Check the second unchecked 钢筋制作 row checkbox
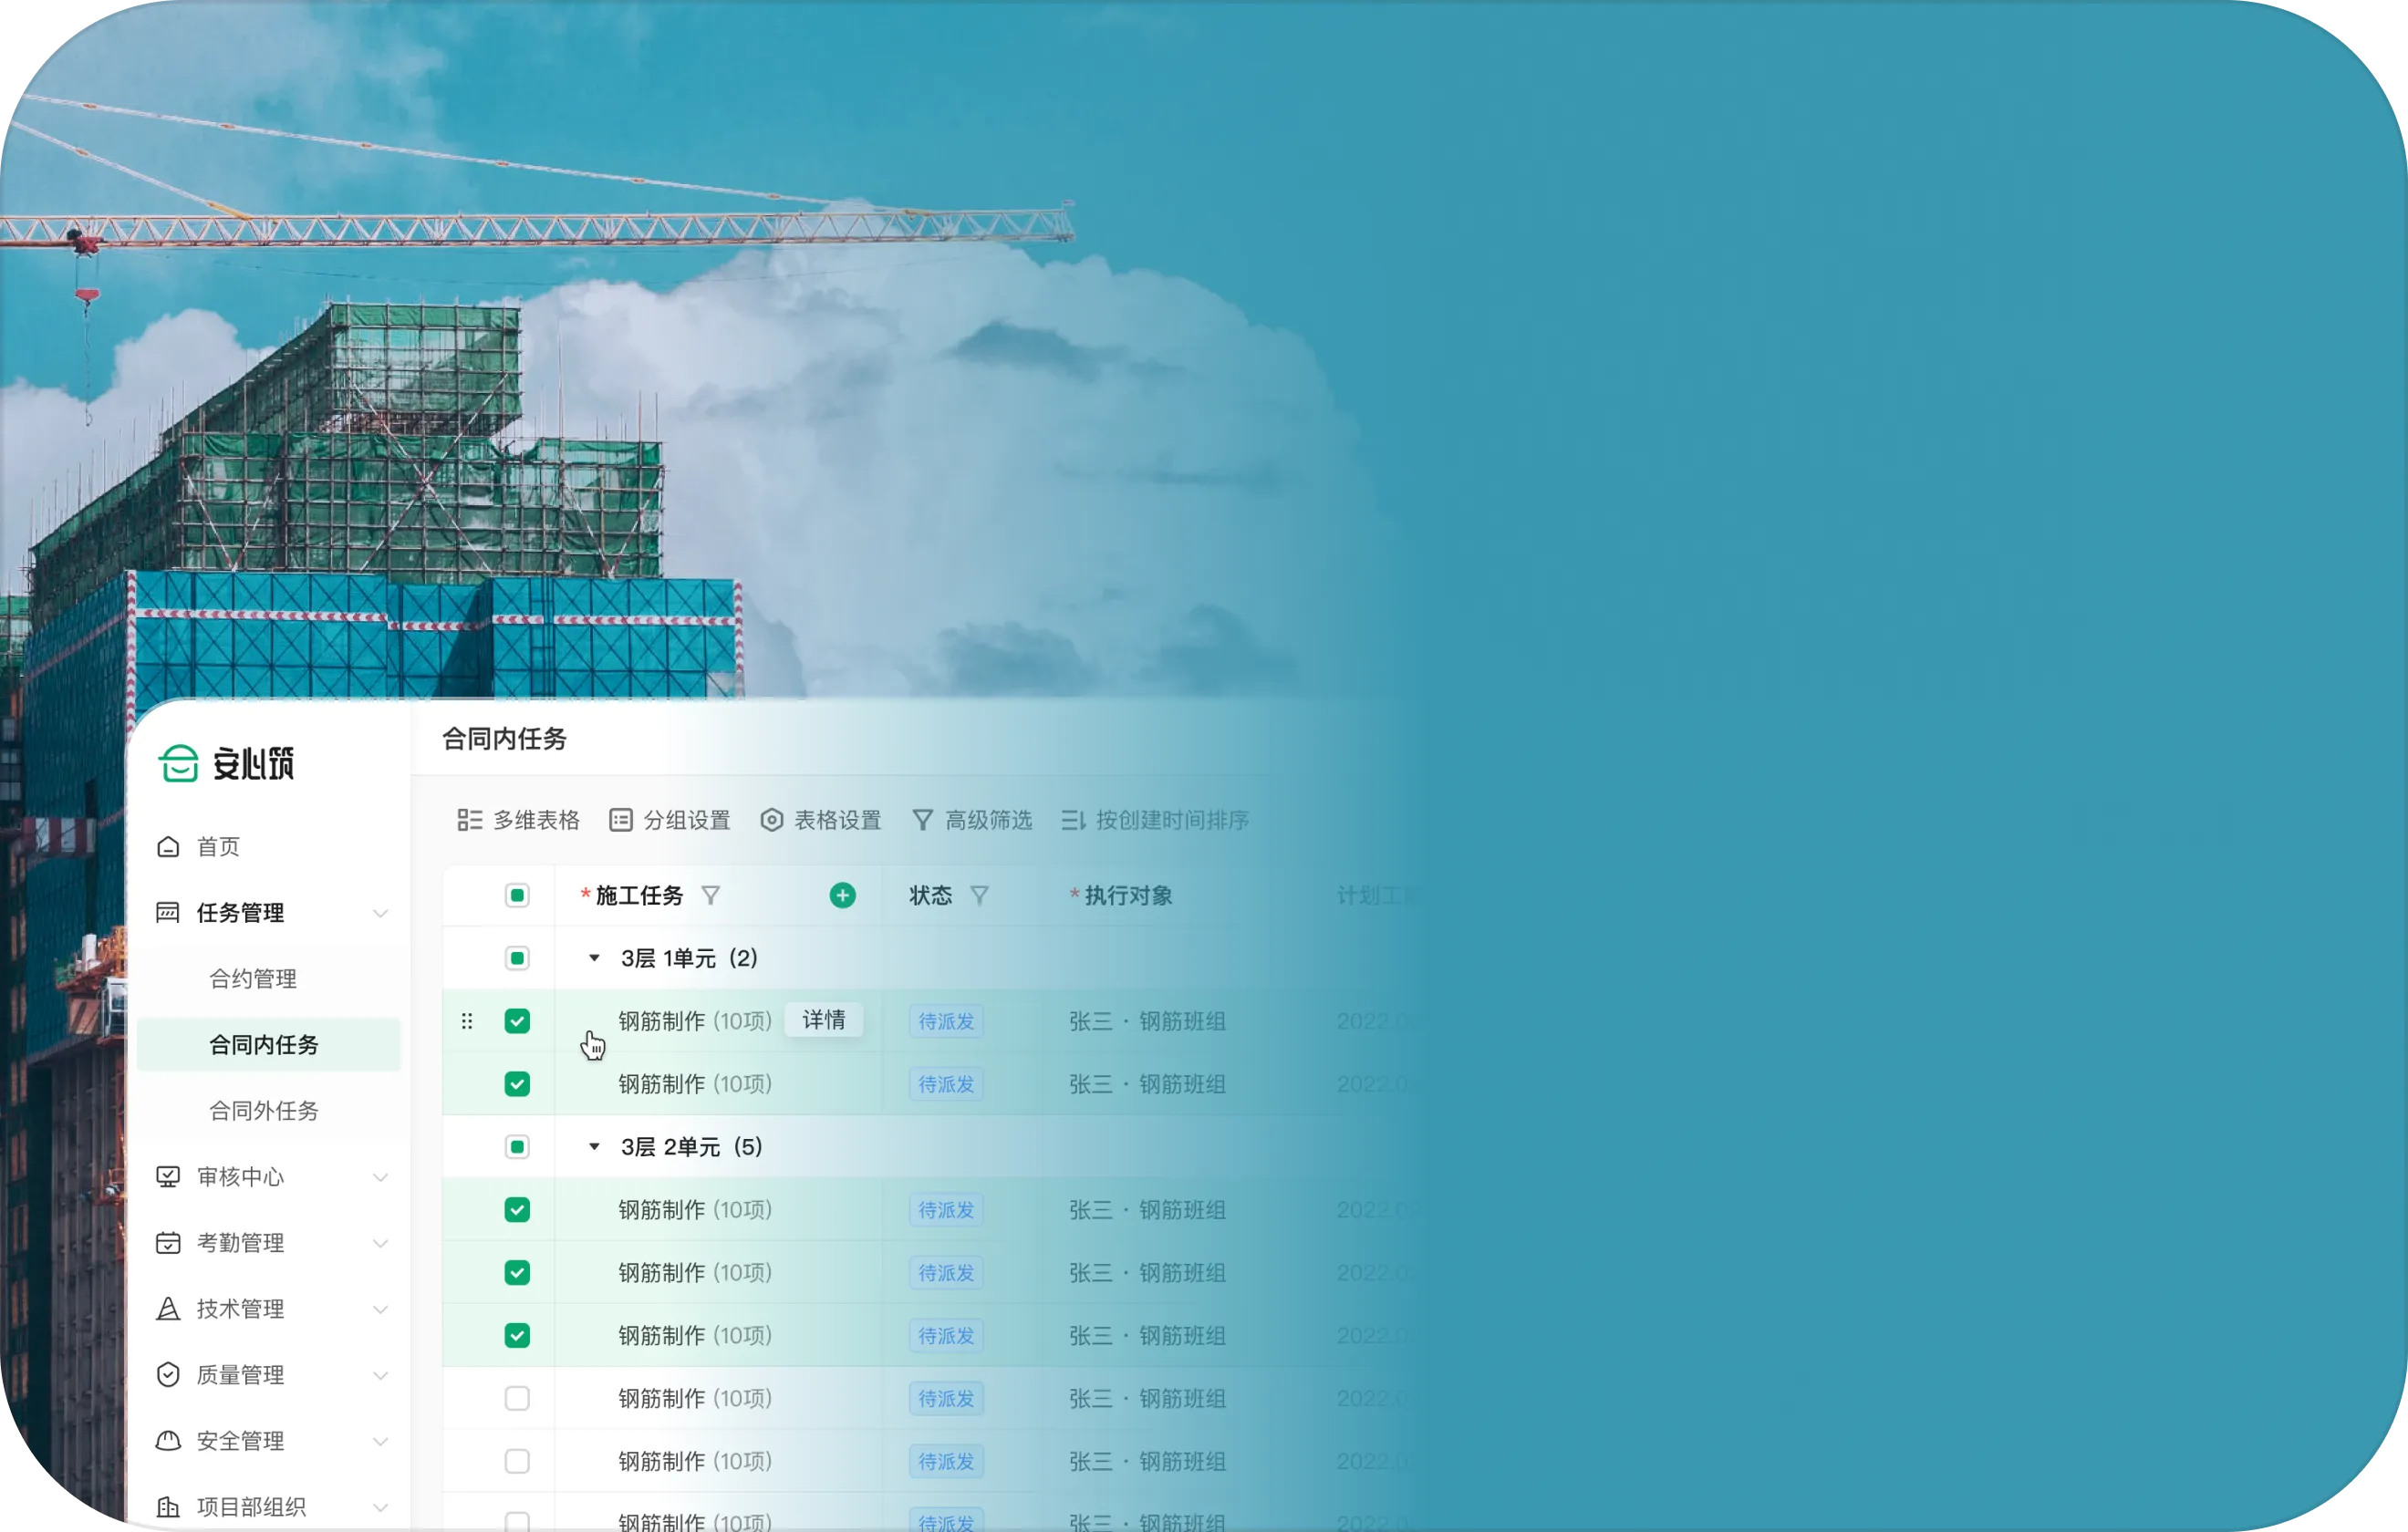Screen dimensions: 2408x1532 517,1461
